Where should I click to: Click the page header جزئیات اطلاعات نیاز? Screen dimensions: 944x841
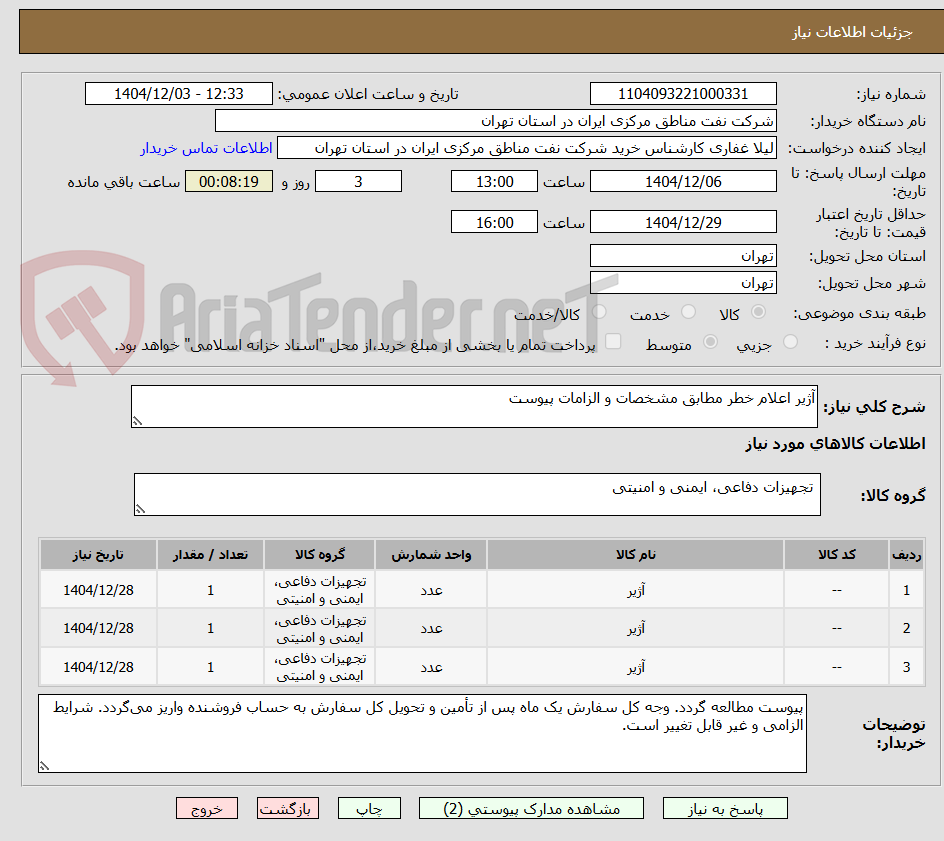pyautogui.click(x=852, y=32)
